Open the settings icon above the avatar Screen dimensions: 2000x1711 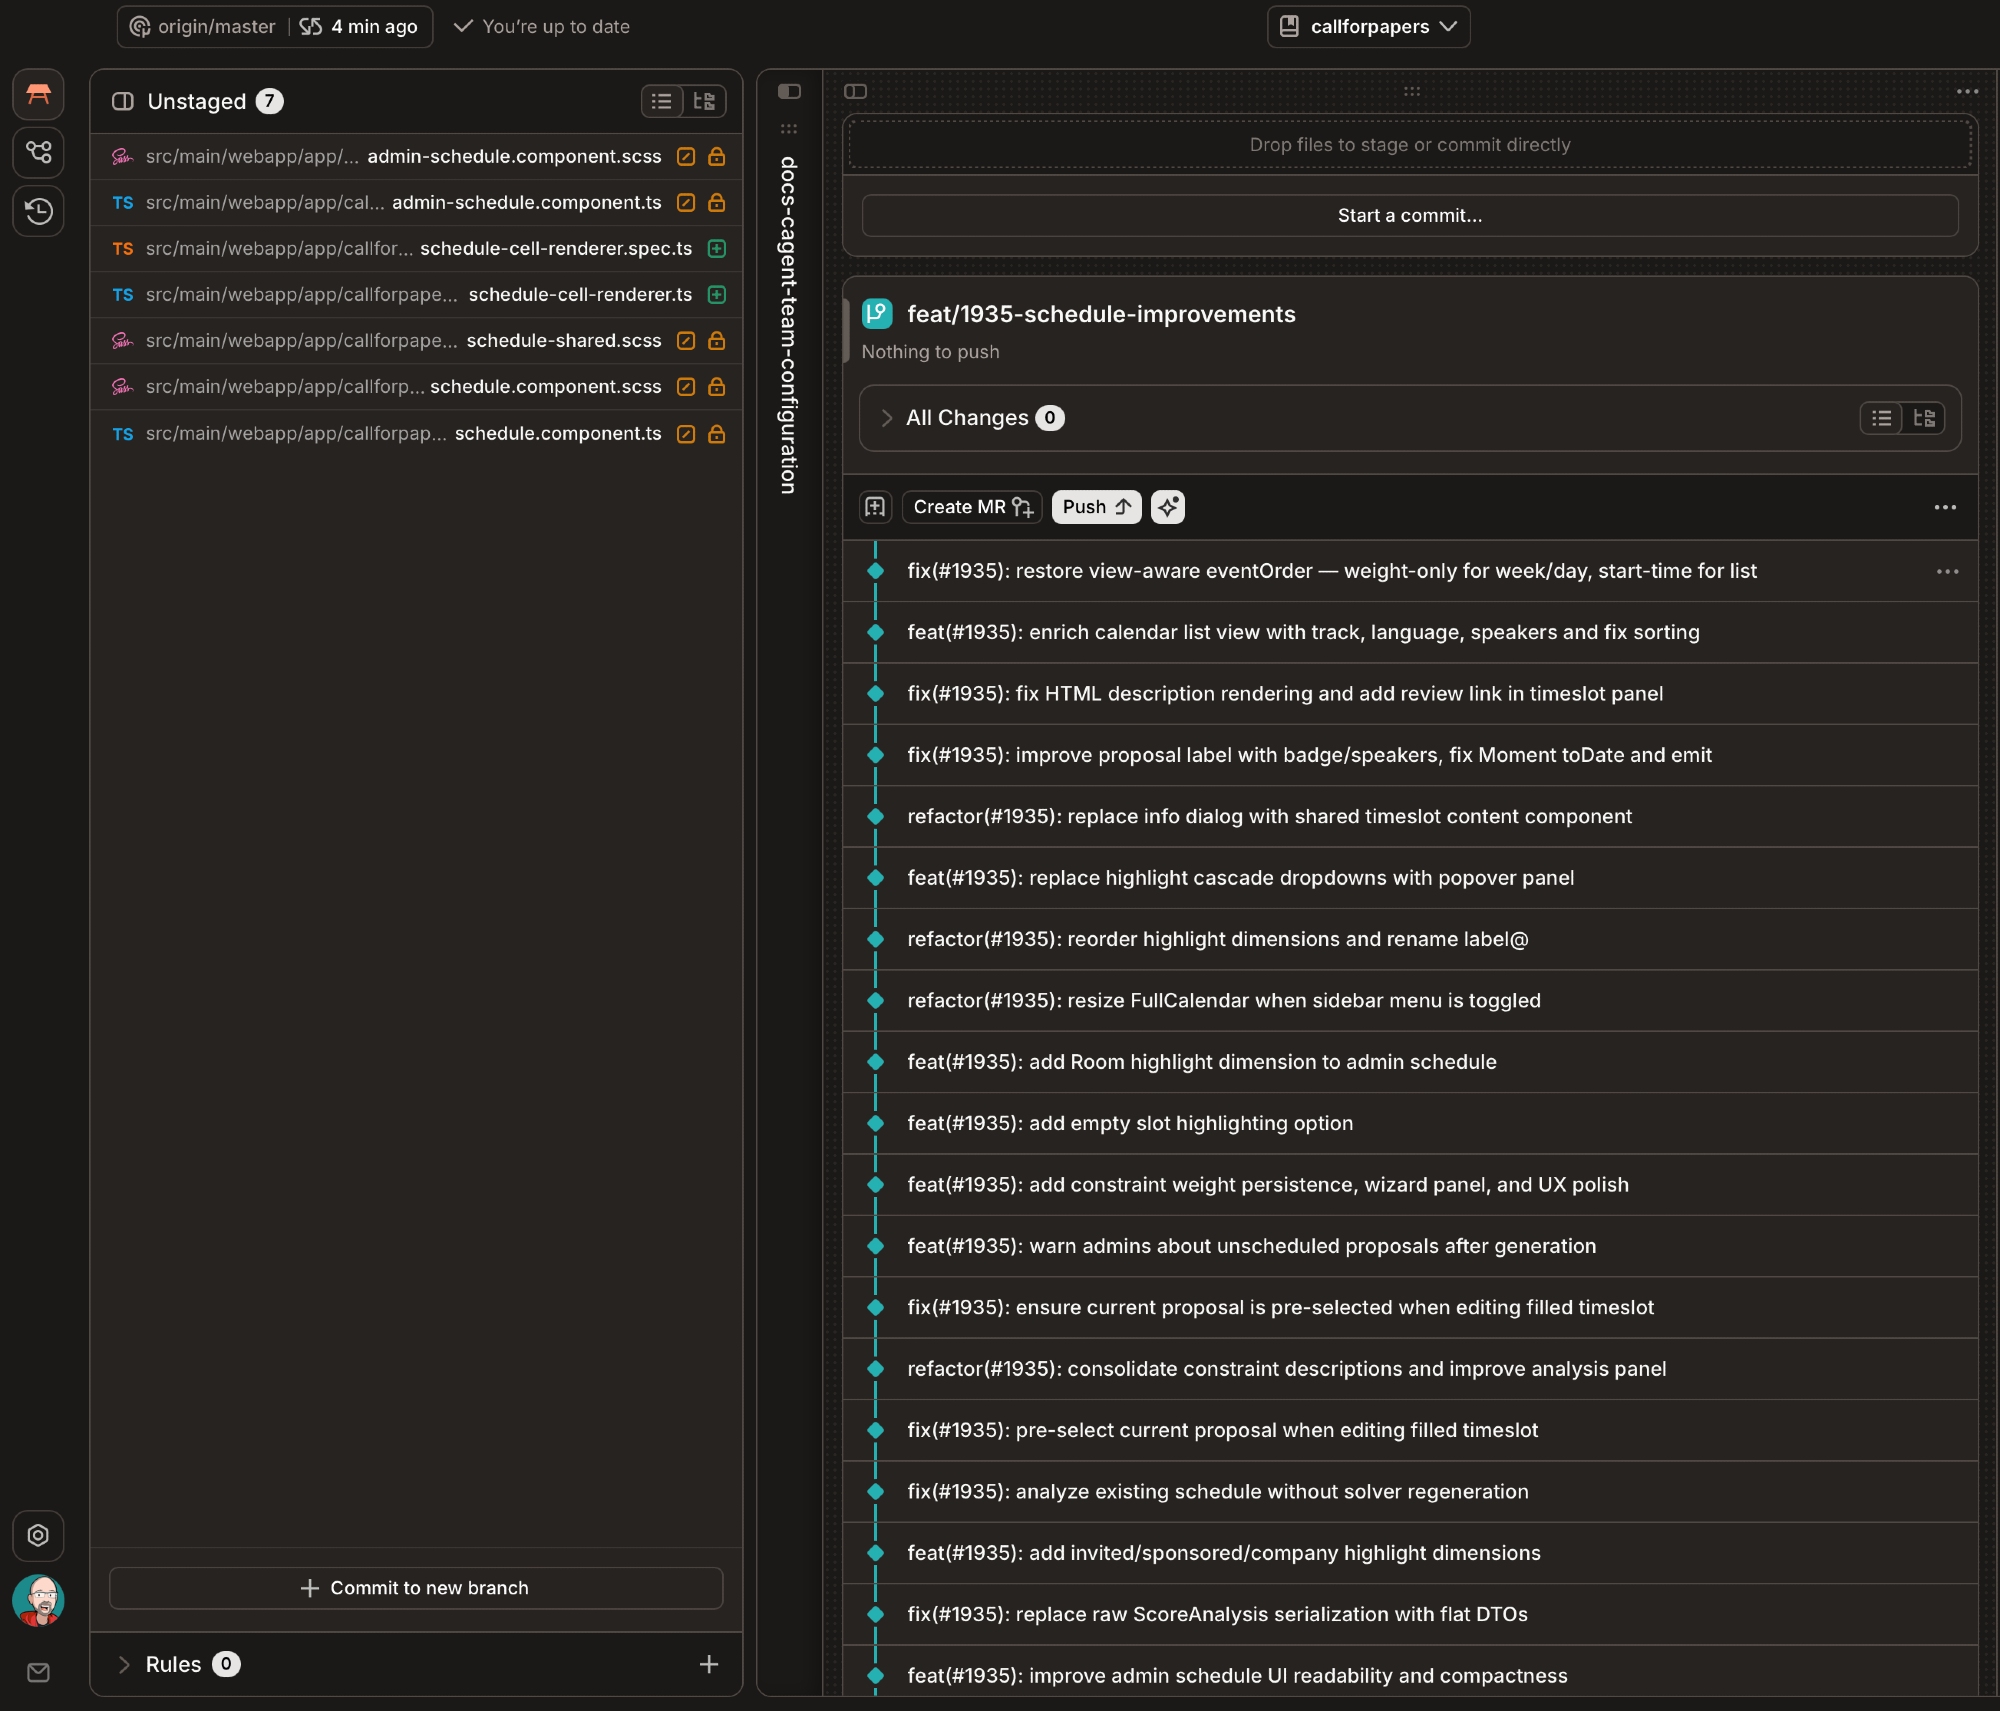pyautogui.click(x=38, y=1535)
